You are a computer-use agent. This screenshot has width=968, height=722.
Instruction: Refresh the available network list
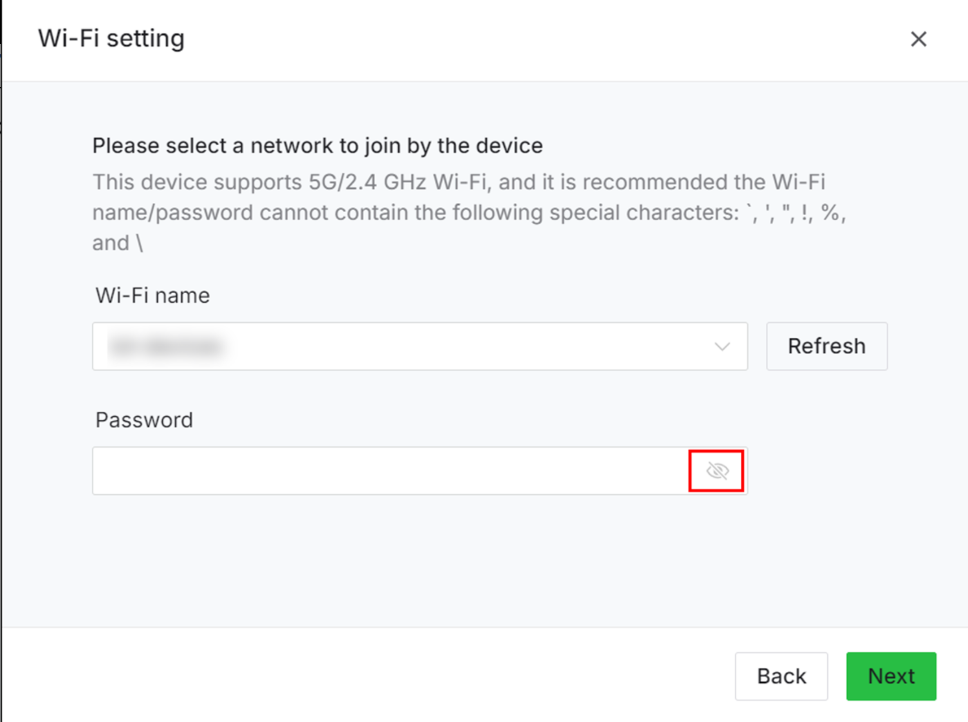[x=827, y=346]
